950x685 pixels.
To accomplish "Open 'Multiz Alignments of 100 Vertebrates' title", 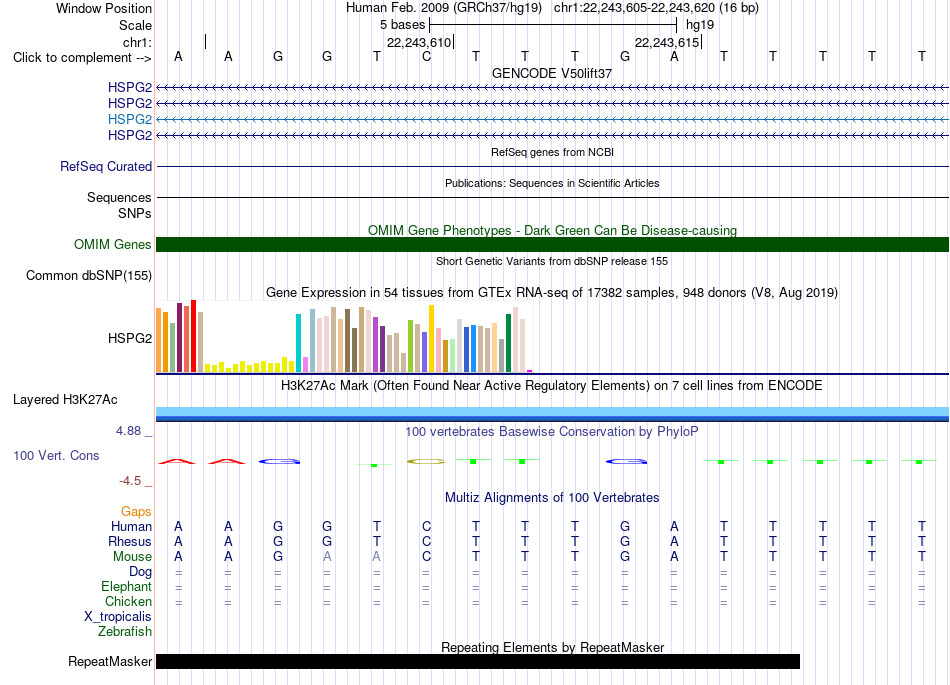I will coord(552,497).
